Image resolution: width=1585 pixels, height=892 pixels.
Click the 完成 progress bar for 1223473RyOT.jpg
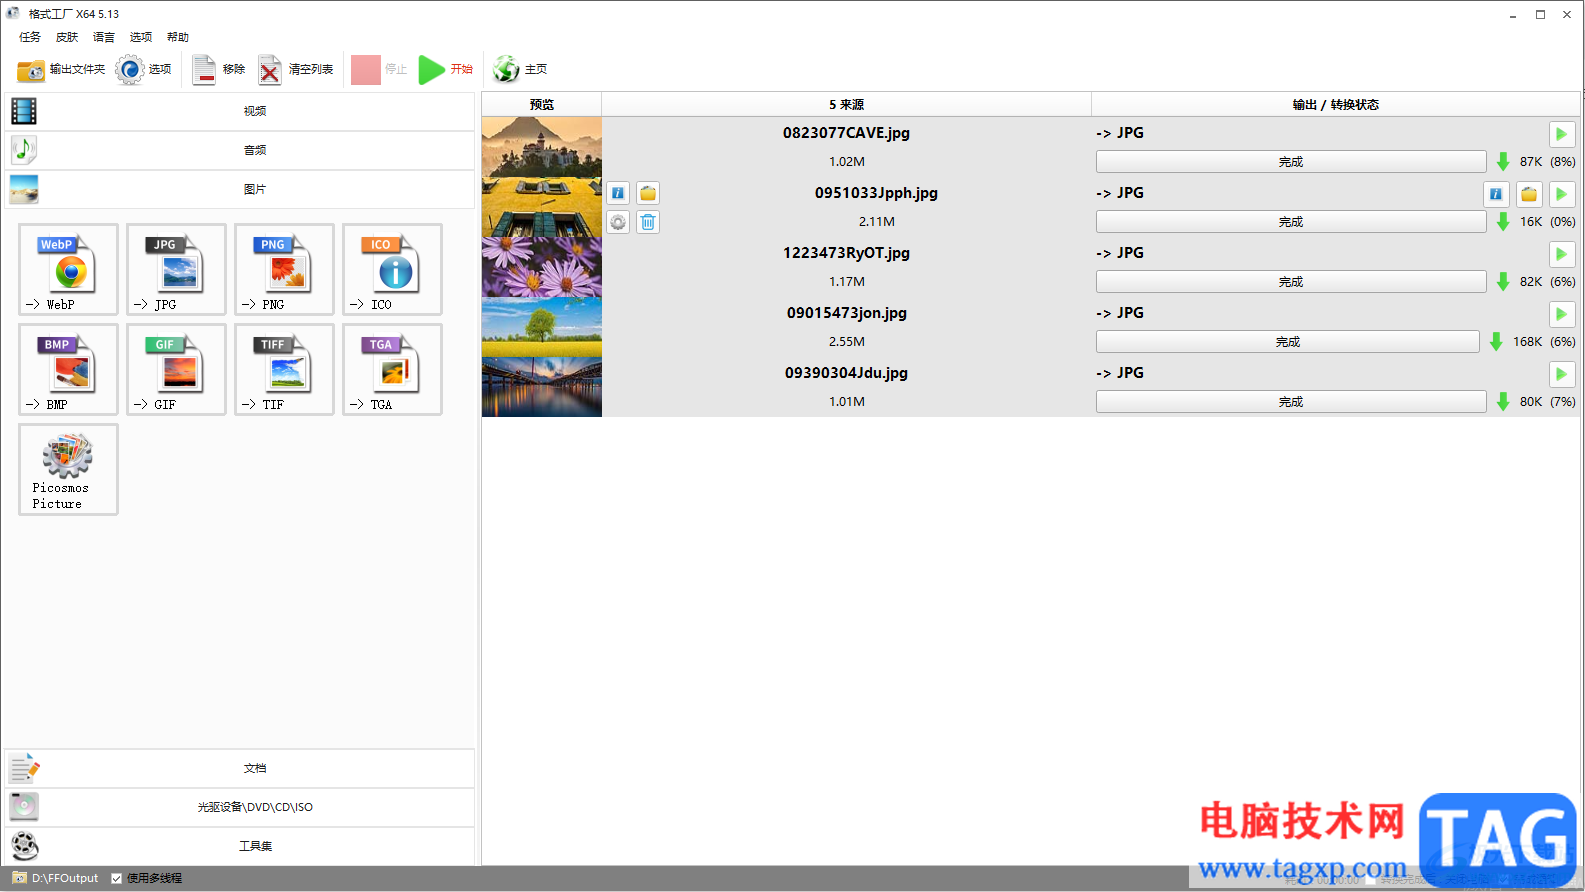click(x=1291, y=282)
